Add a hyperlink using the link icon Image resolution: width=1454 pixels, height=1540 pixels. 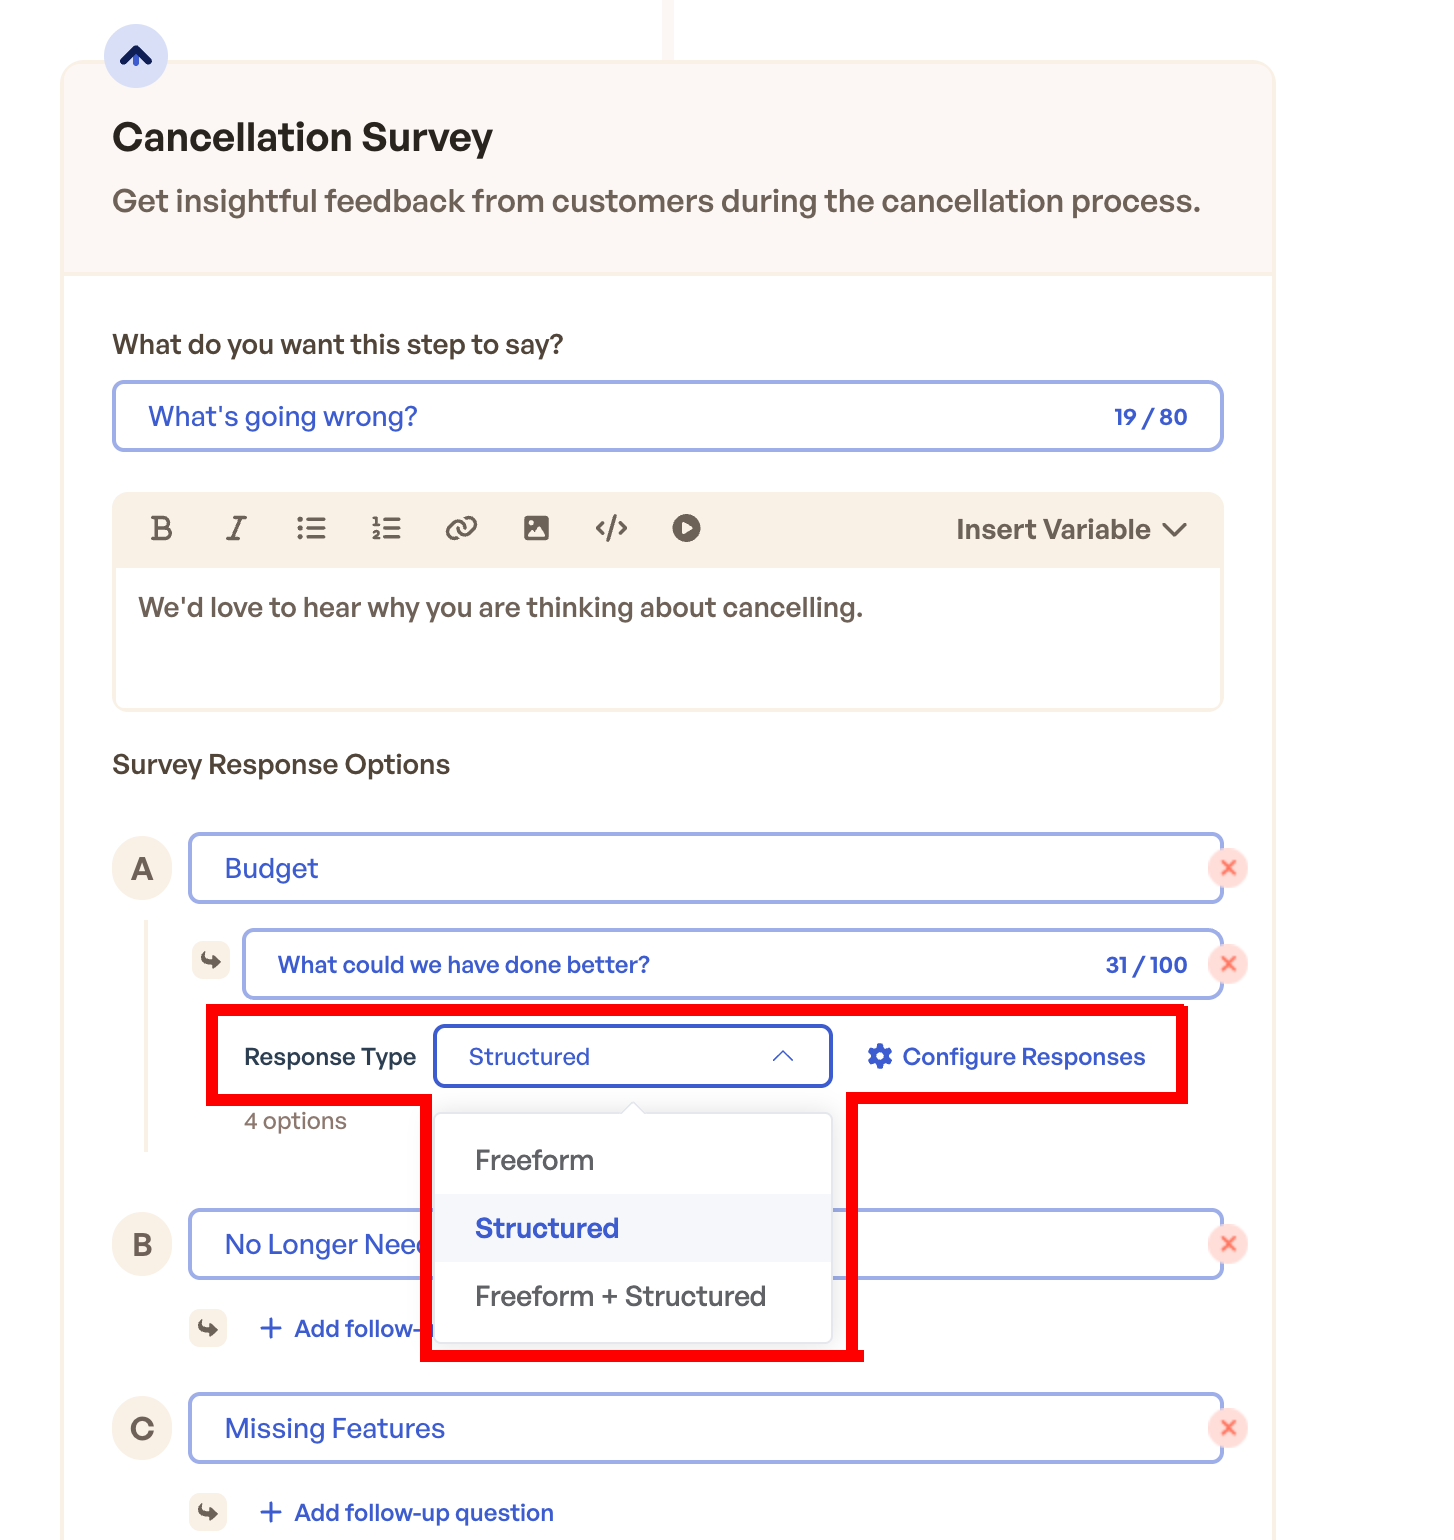pos(461,528)
